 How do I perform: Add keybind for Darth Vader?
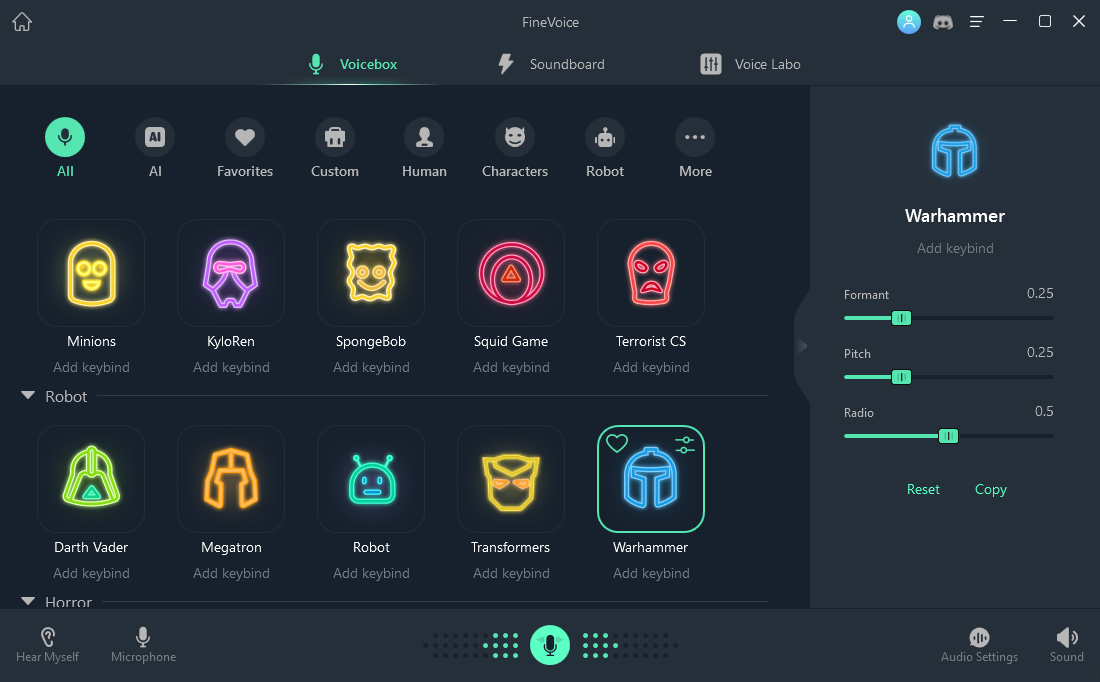coord(91,573)
